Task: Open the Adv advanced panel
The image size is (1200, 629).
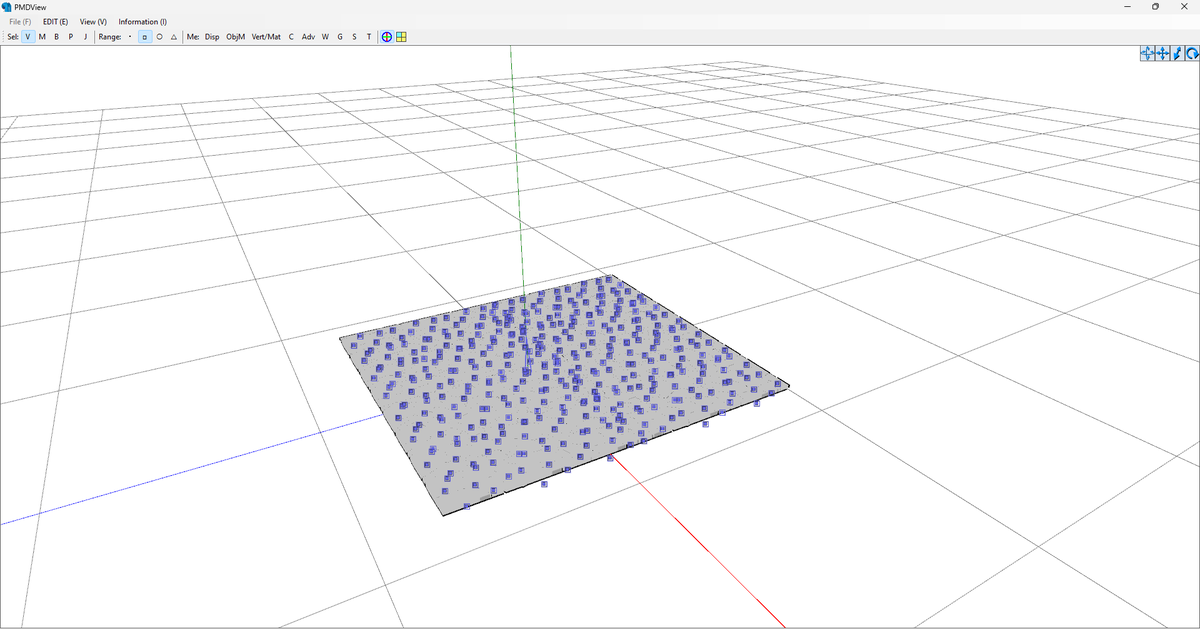Action: 308,37
